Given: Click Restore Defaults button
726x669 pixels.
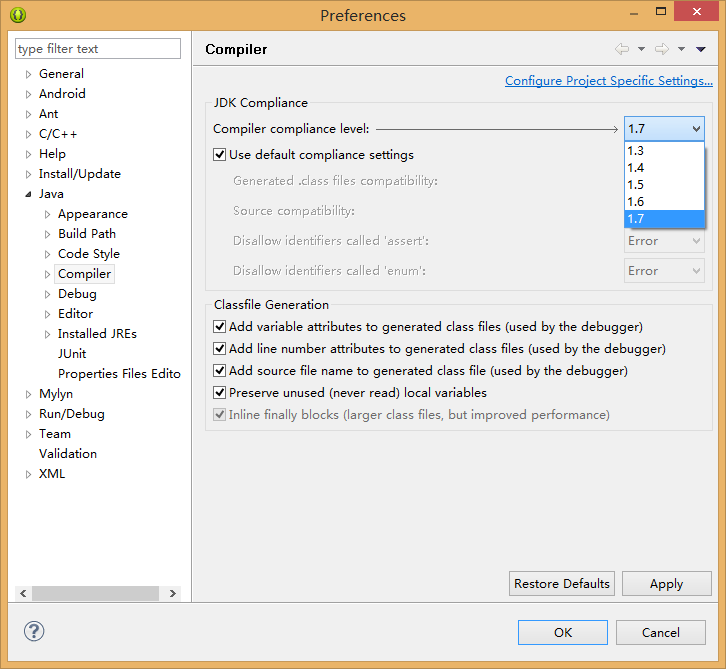Looking at the screenshot, I should click(x=562, y=583).
